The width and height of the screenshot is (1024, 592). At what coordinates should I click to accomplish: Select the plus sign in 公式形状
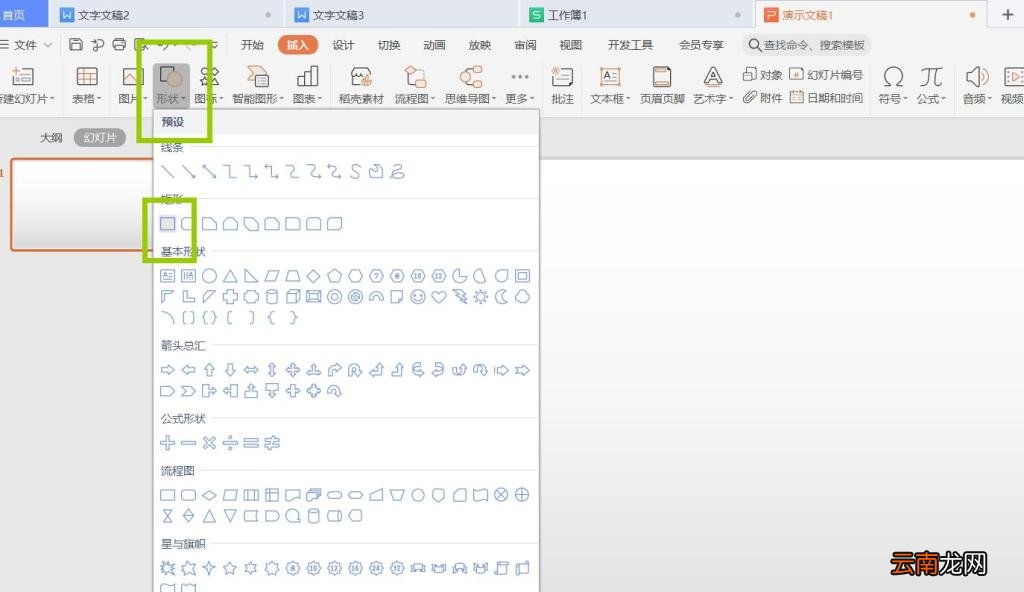click(168, 443)
